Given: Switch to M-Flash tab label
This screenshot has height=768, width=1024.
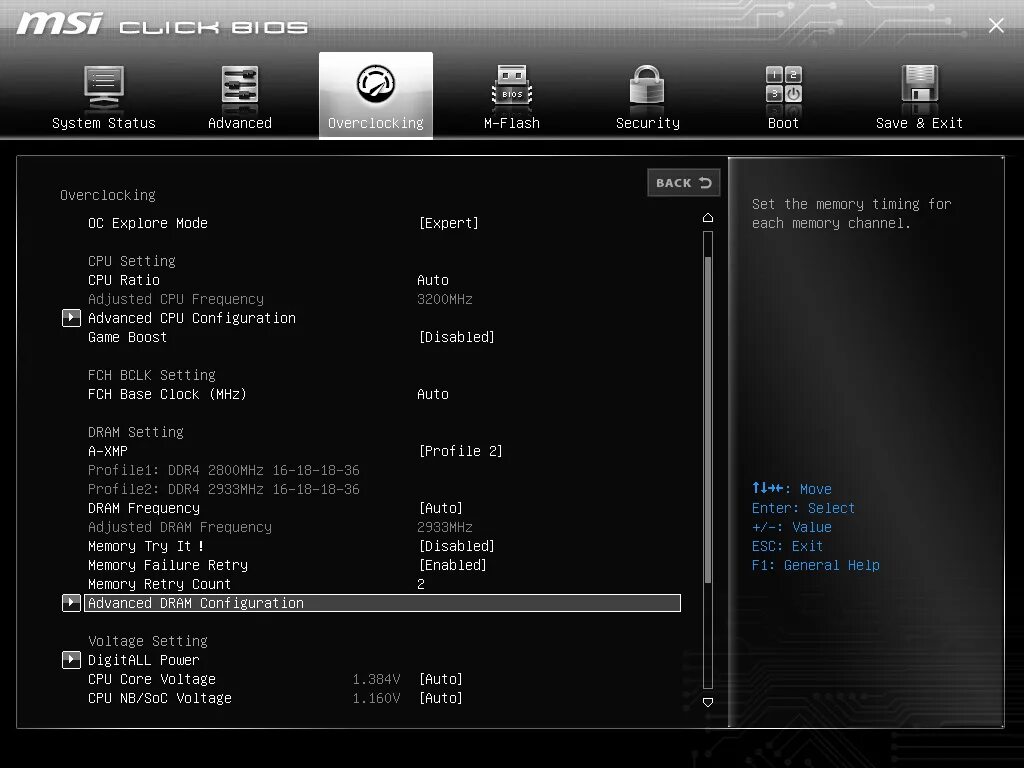Looking at the screenshot, I should coord(512,123).
